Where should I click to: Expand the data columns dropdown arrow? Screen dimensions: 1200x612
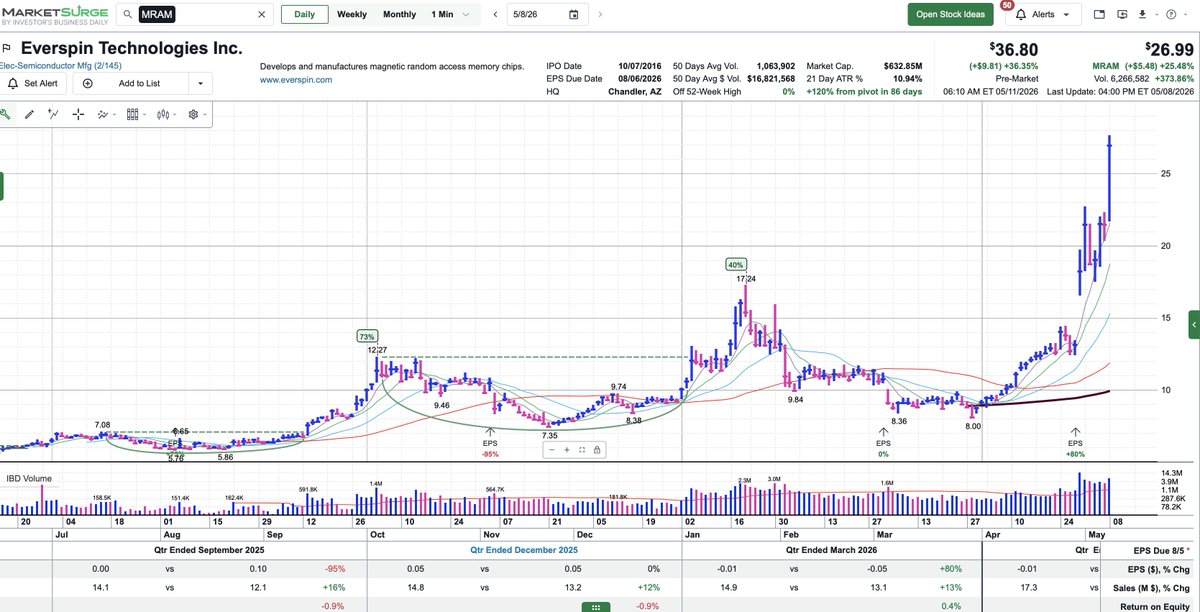pos(146,114)
